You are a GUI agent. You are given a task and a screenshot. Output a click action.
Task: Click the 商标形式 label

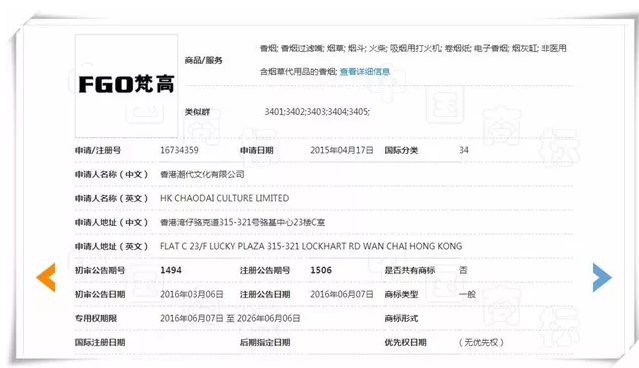pos(401,318)
